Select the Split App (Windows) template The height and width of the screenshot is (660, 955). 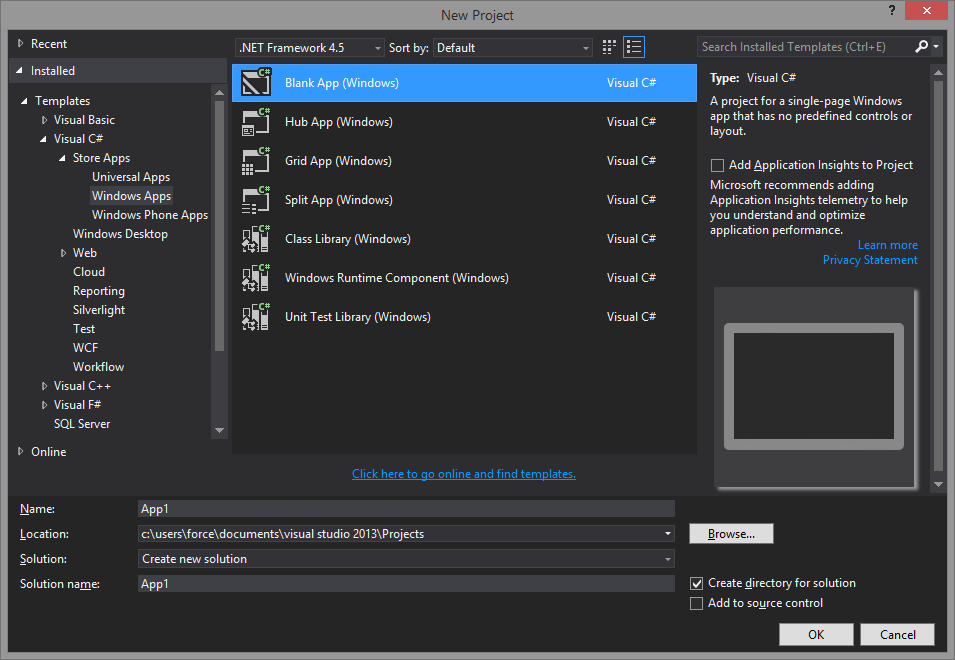340,199
